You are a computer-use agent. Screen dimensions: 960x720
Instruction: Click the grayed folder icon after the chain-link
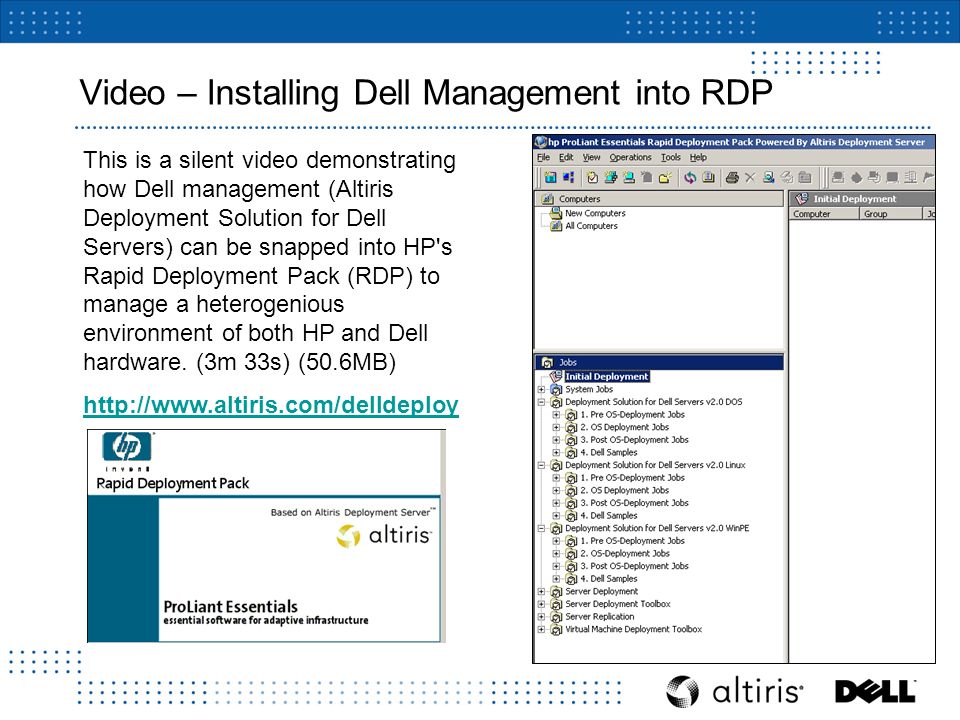805,178
